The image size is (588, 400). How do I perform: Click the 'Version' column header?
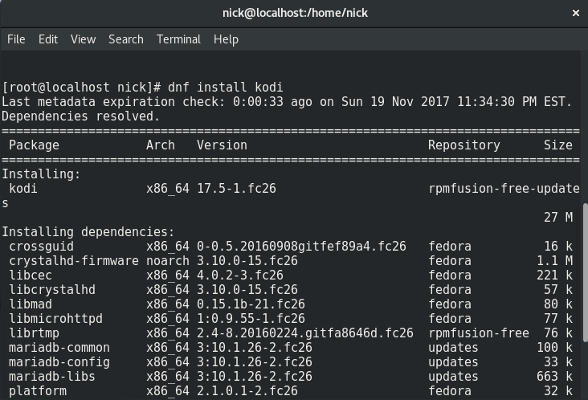pyautogui.click(x=222, y=145)
